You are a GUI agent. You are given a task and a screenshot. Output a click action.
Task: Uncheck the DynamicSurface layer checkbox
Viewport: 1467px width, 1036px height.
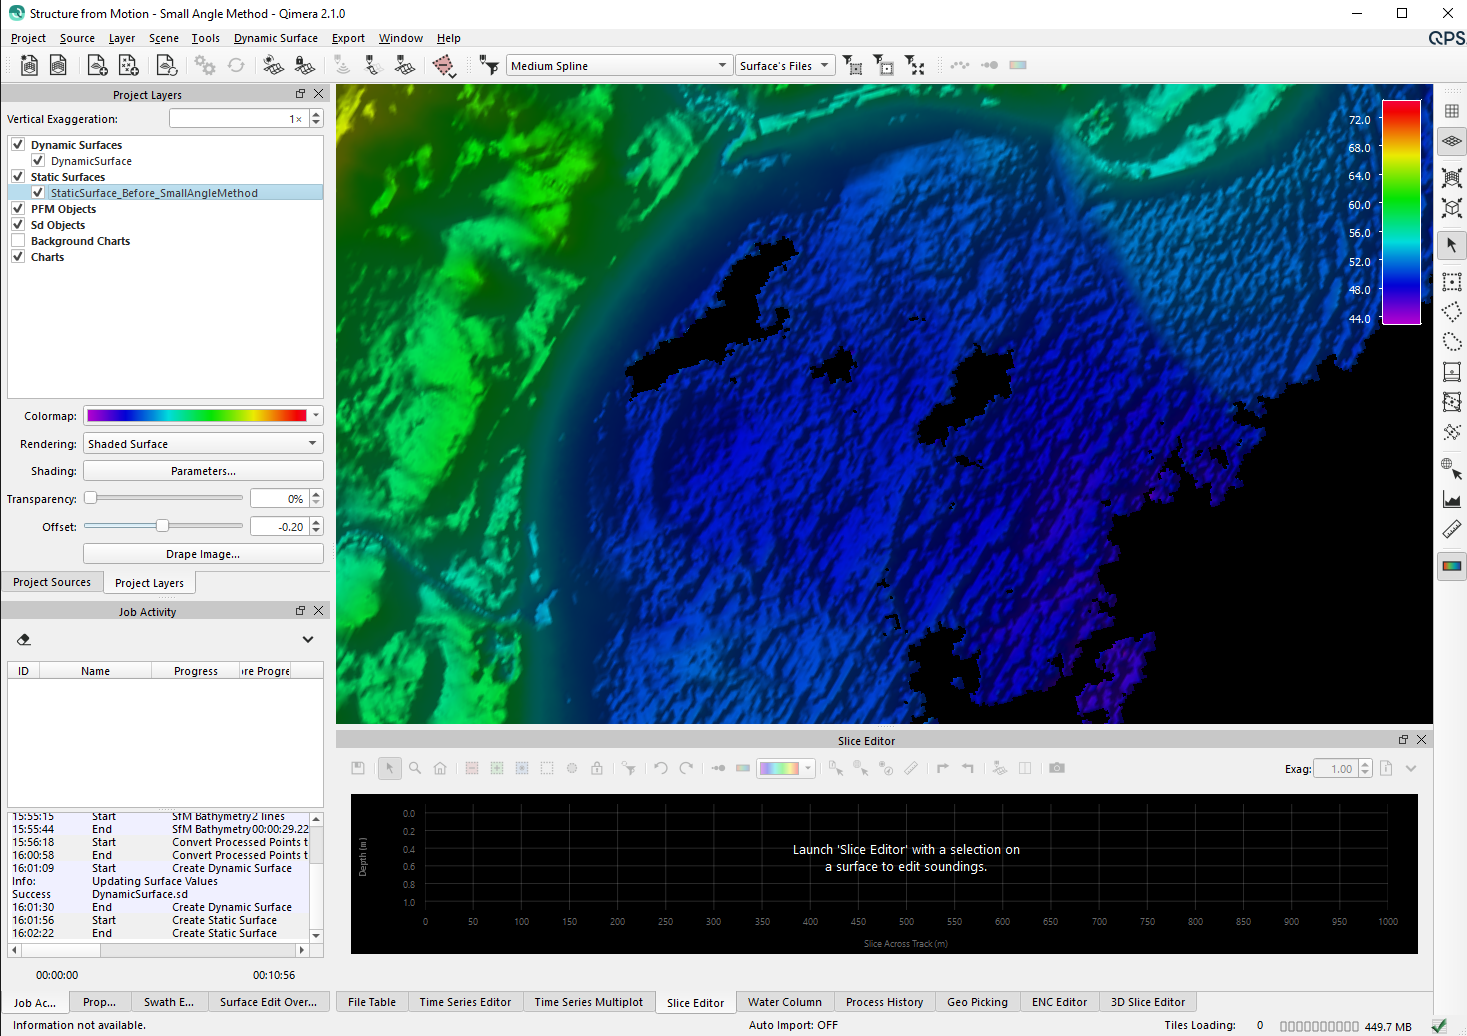(x=38, y=160)
